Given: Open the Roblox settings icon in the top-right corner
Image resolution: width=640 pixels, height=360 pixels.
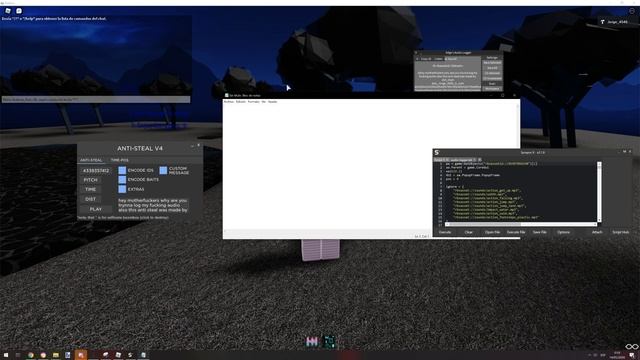Looking at the screenshot, I should [x=632, y=11].
